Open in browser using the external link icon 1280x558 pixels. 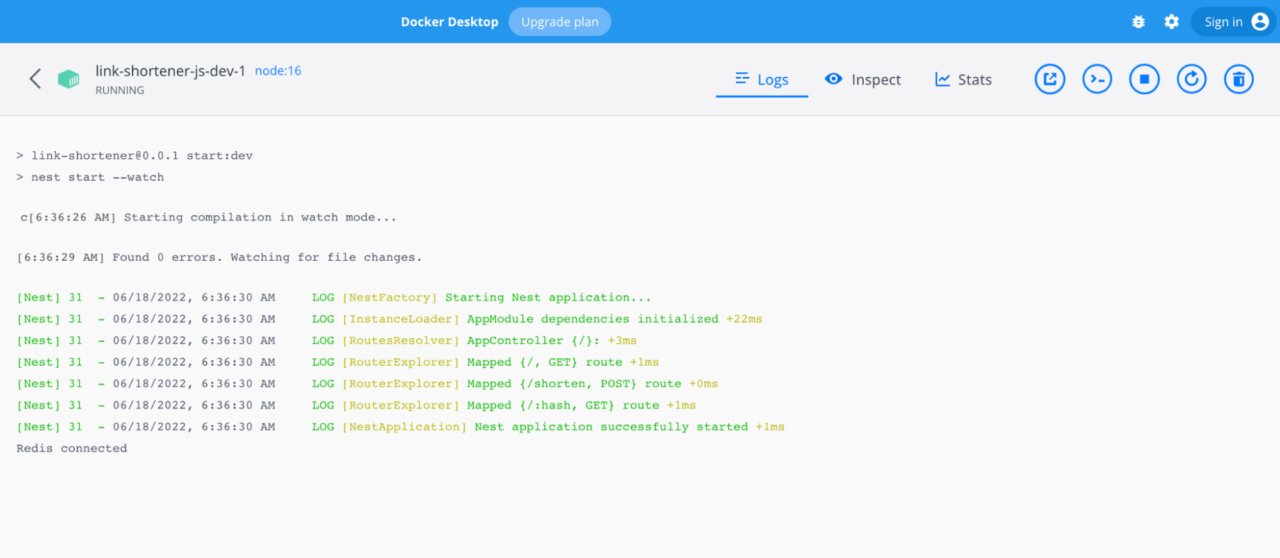pos(1050,79)
